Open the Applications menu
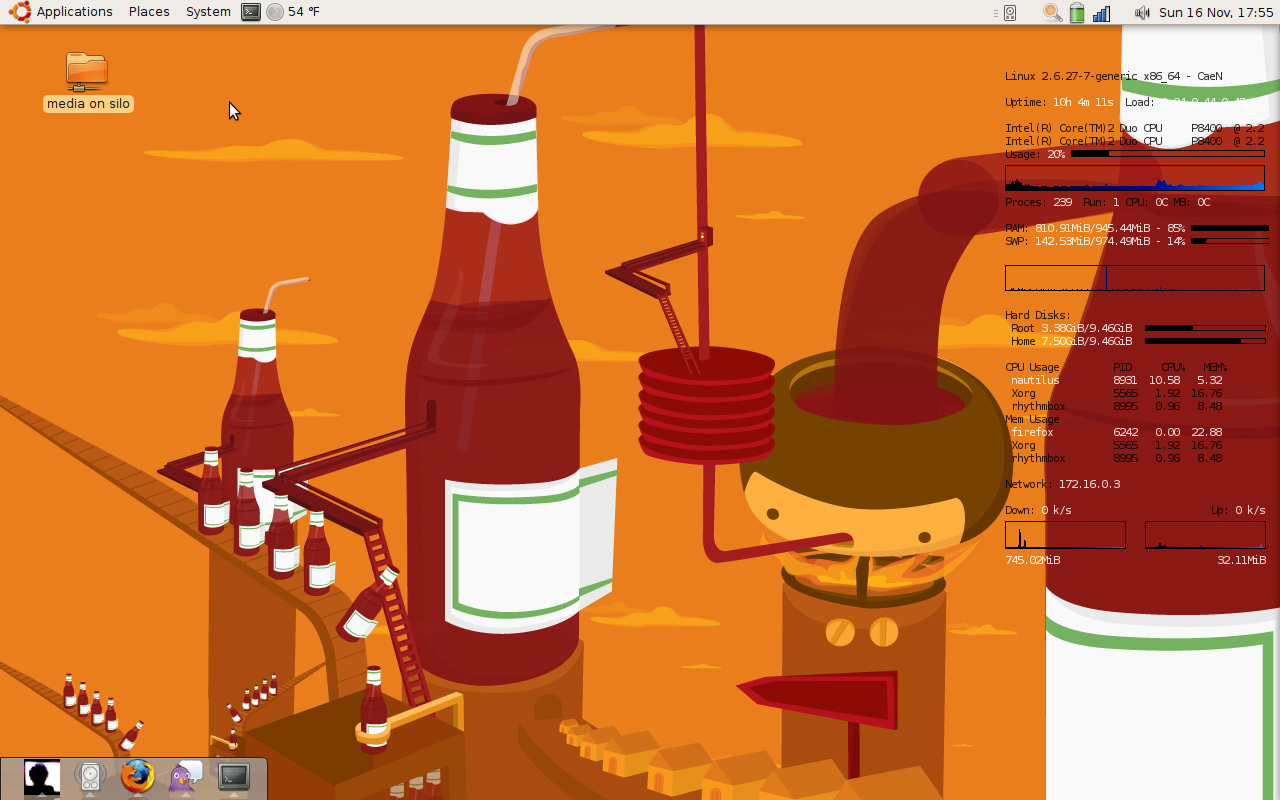This screenshot has height=800, width=1280. pos(74,12)
